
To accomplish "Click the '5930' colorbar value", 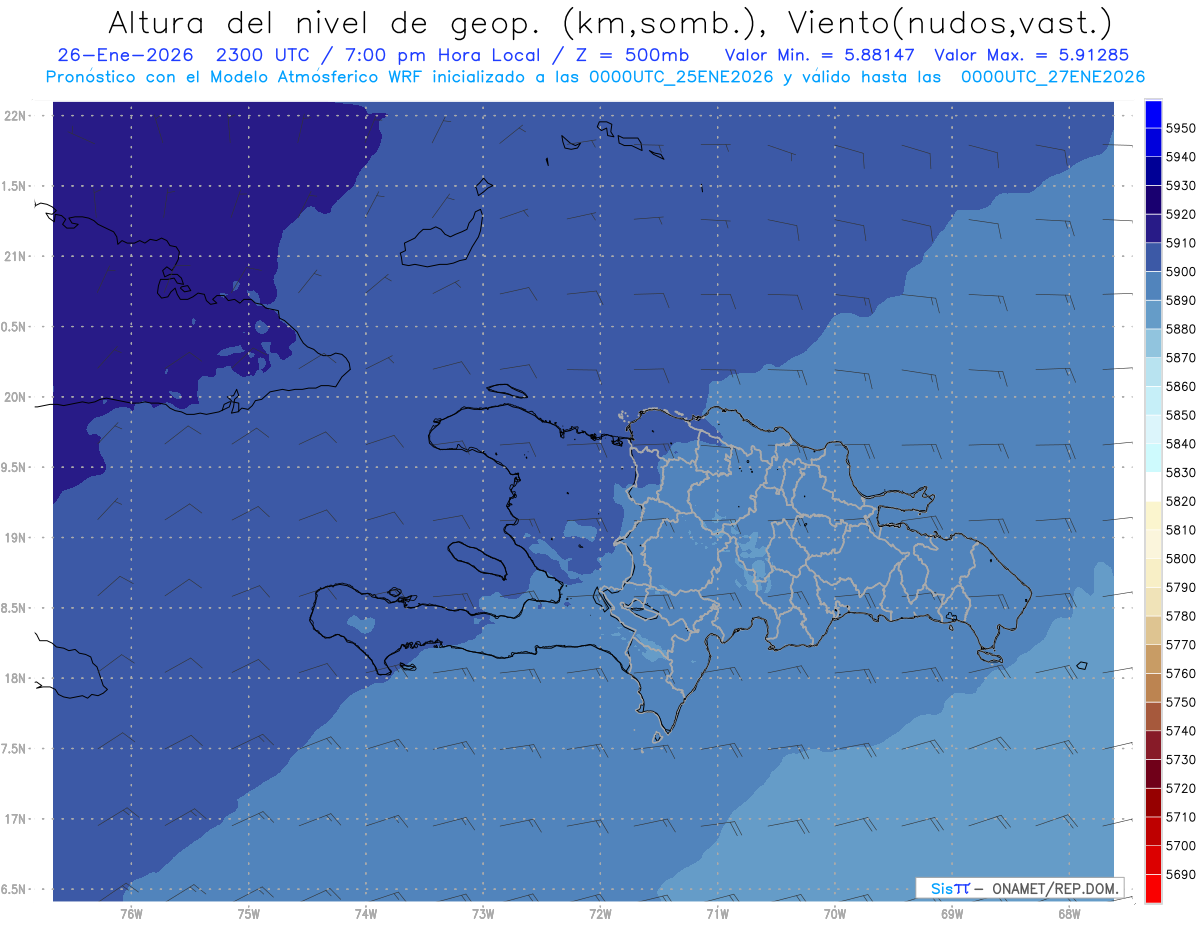I will pos(1180,186).
